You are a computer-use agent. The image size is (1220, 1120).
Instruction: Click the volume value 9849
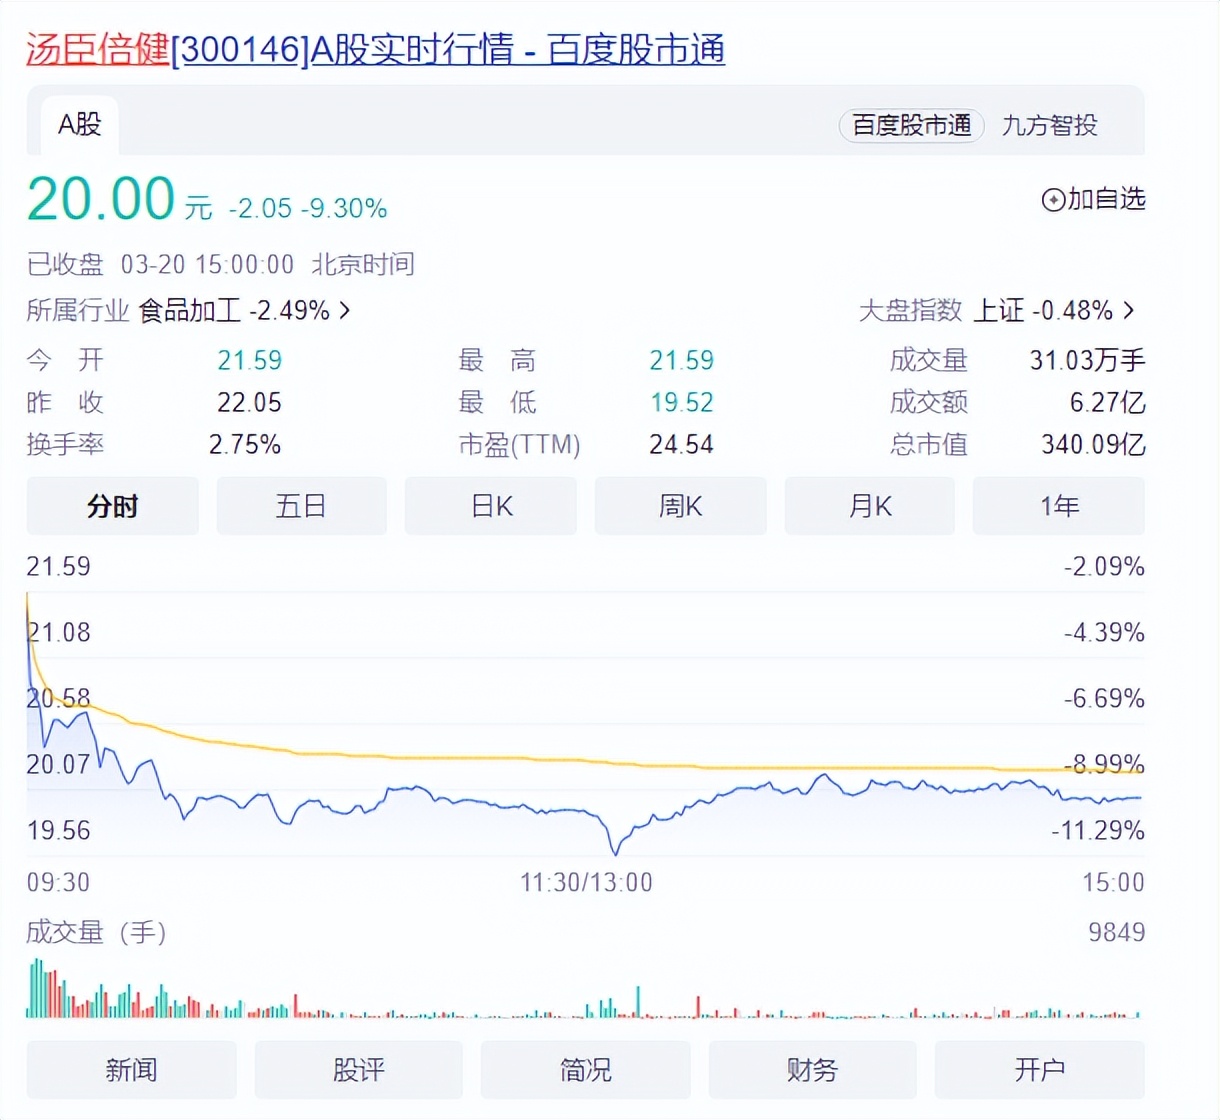(x=1117, y=932)
